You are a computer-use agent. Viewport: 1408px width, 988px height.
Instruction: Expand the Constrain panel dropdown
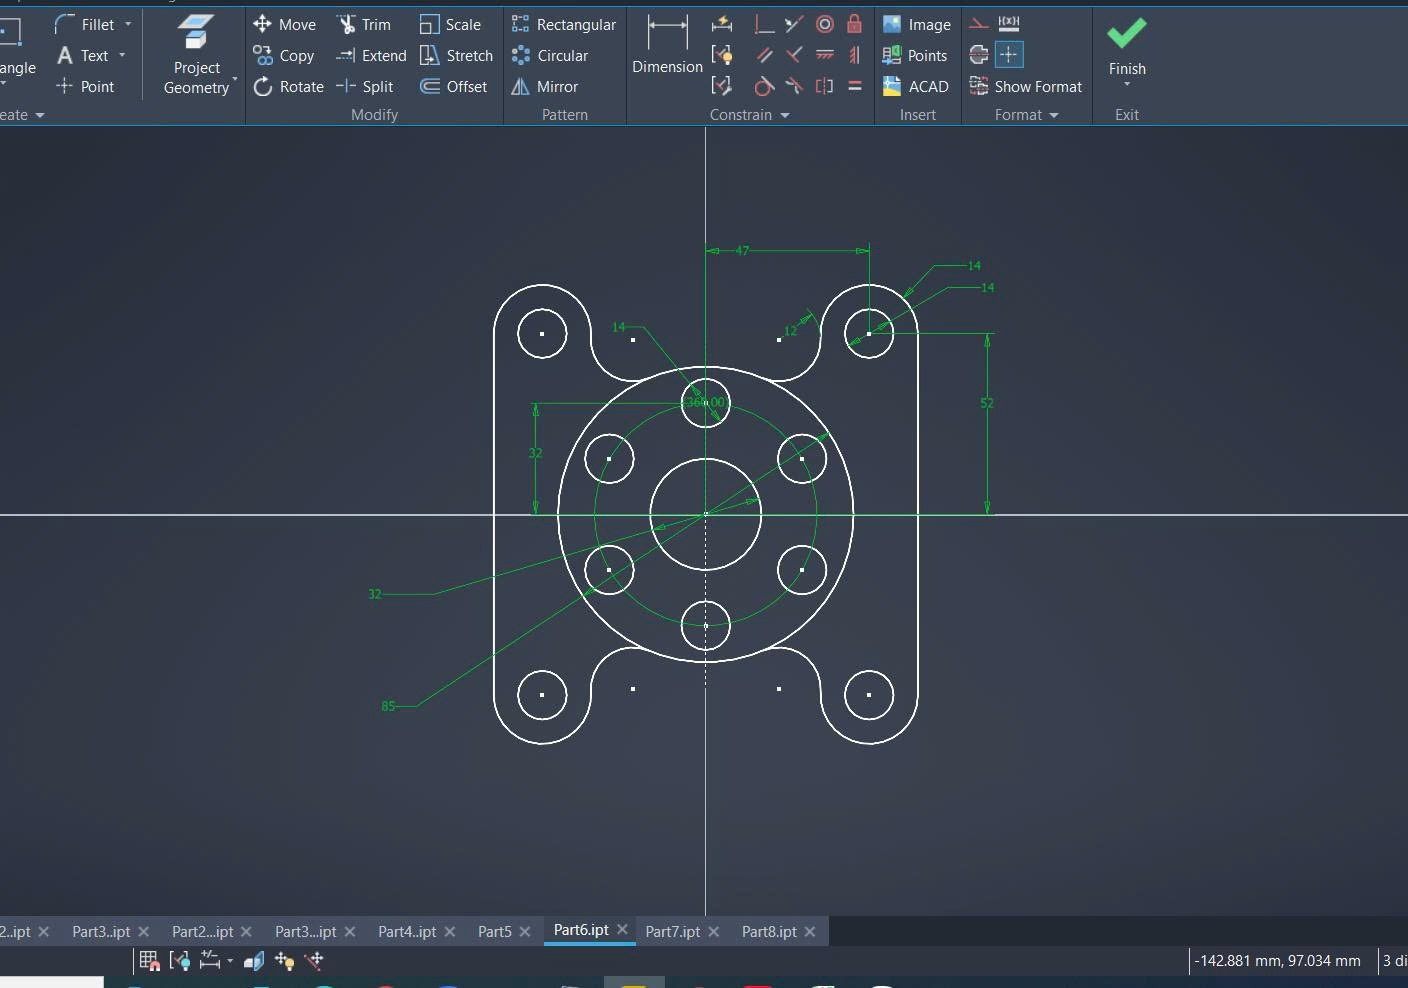tap(785, 116)
